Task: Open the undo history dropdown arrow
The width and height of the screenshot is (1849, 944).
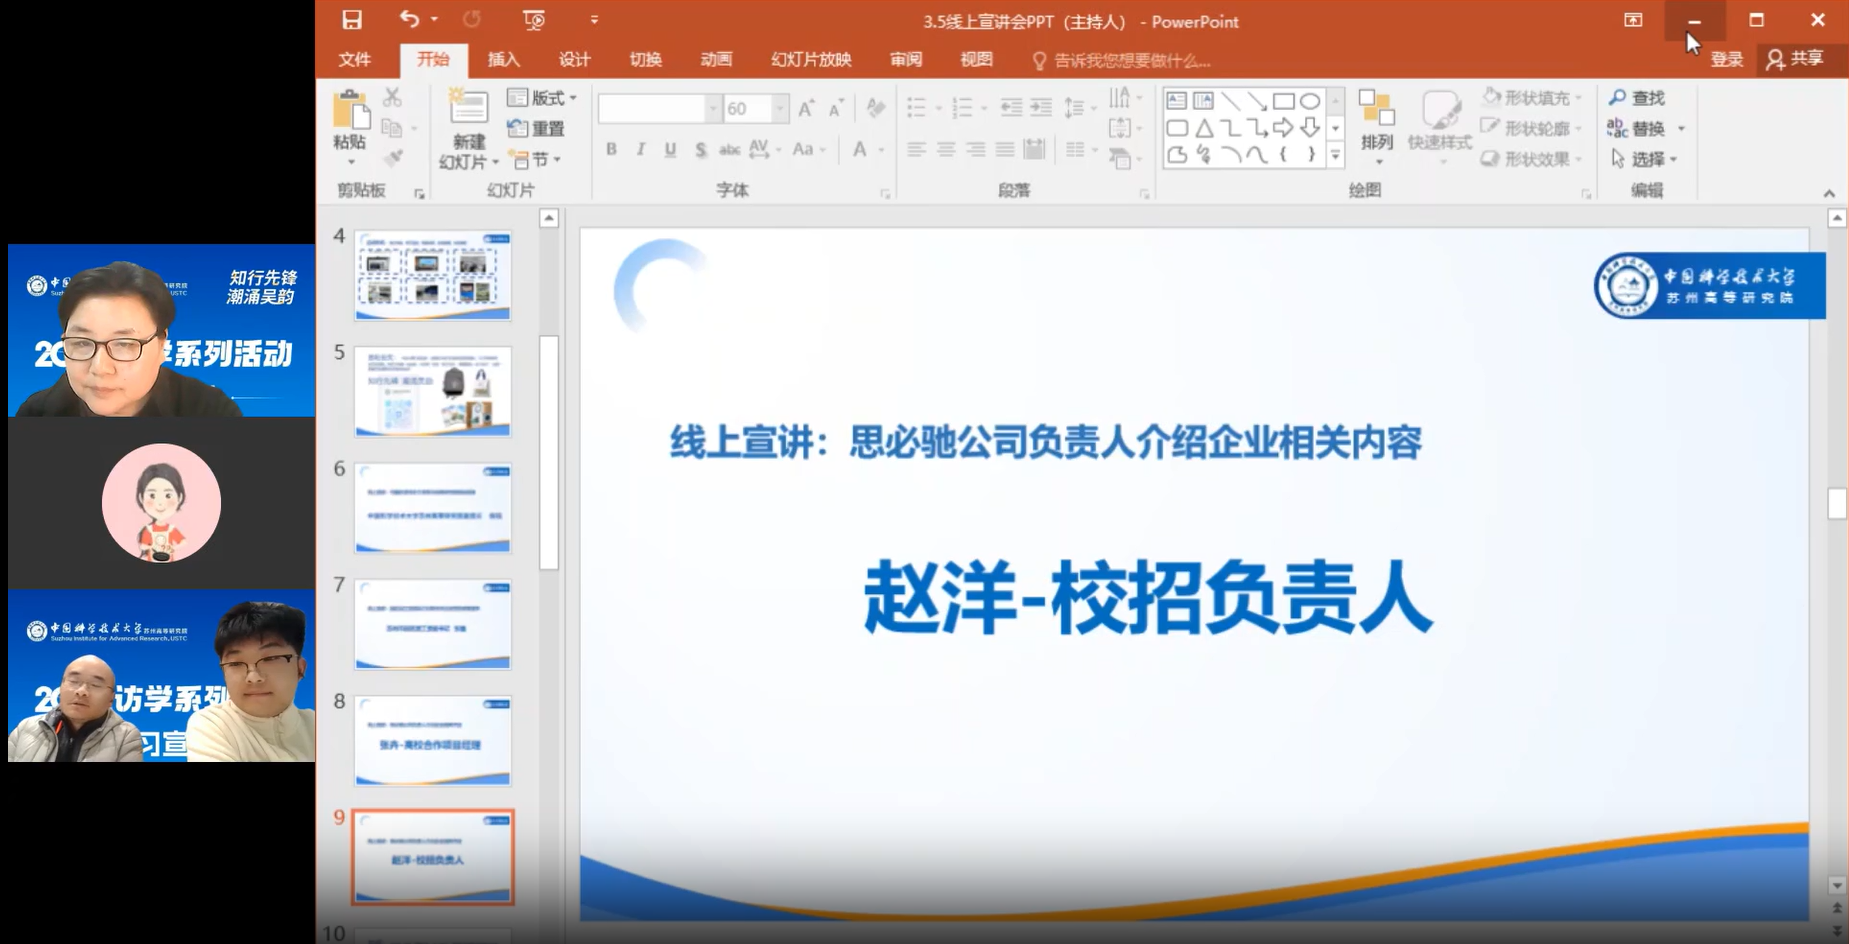Action: point(434,19)
